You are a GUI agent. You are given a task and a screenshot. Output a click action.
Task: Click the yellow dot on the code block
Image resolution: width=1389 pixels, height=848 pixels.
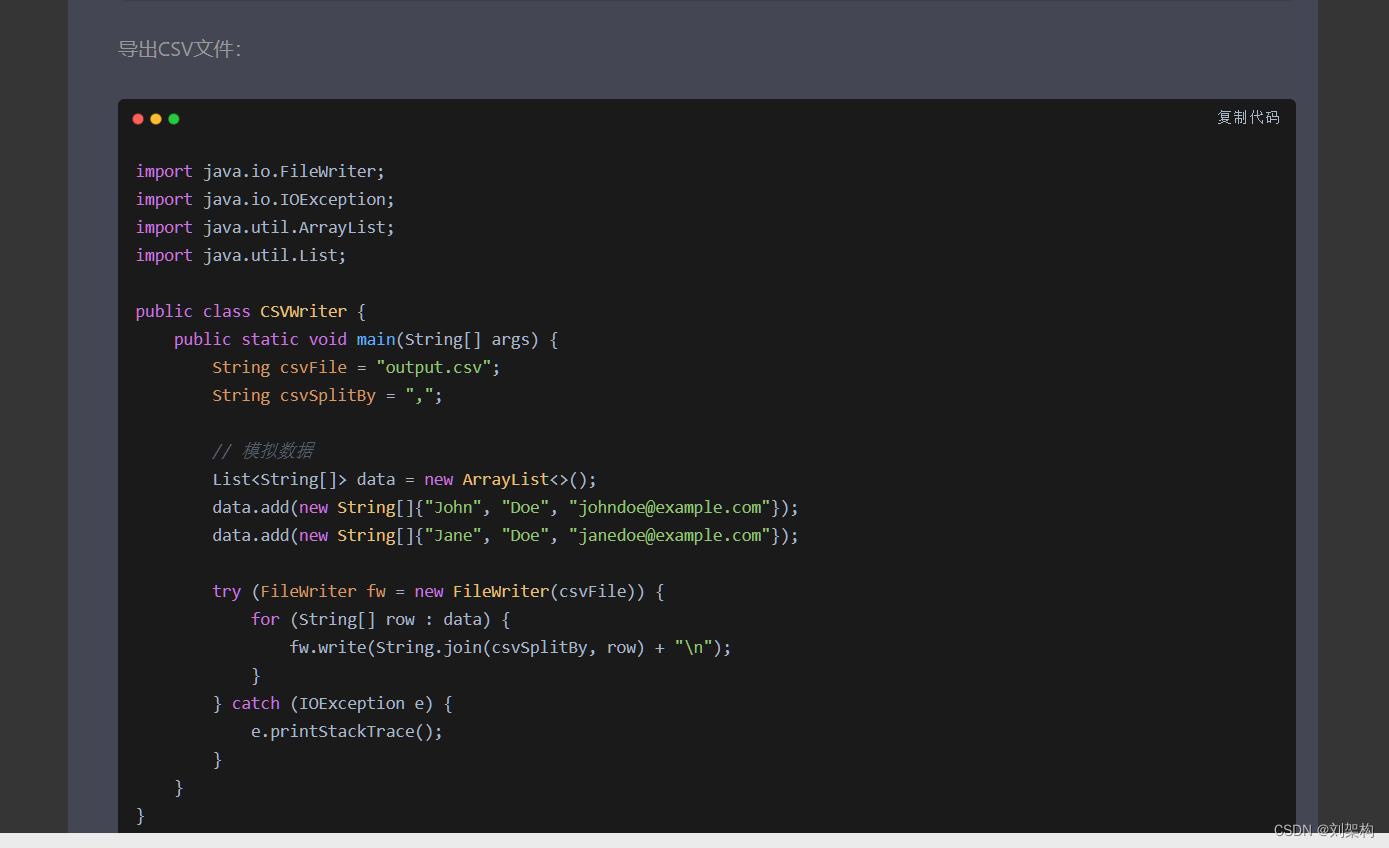[156, 119]
